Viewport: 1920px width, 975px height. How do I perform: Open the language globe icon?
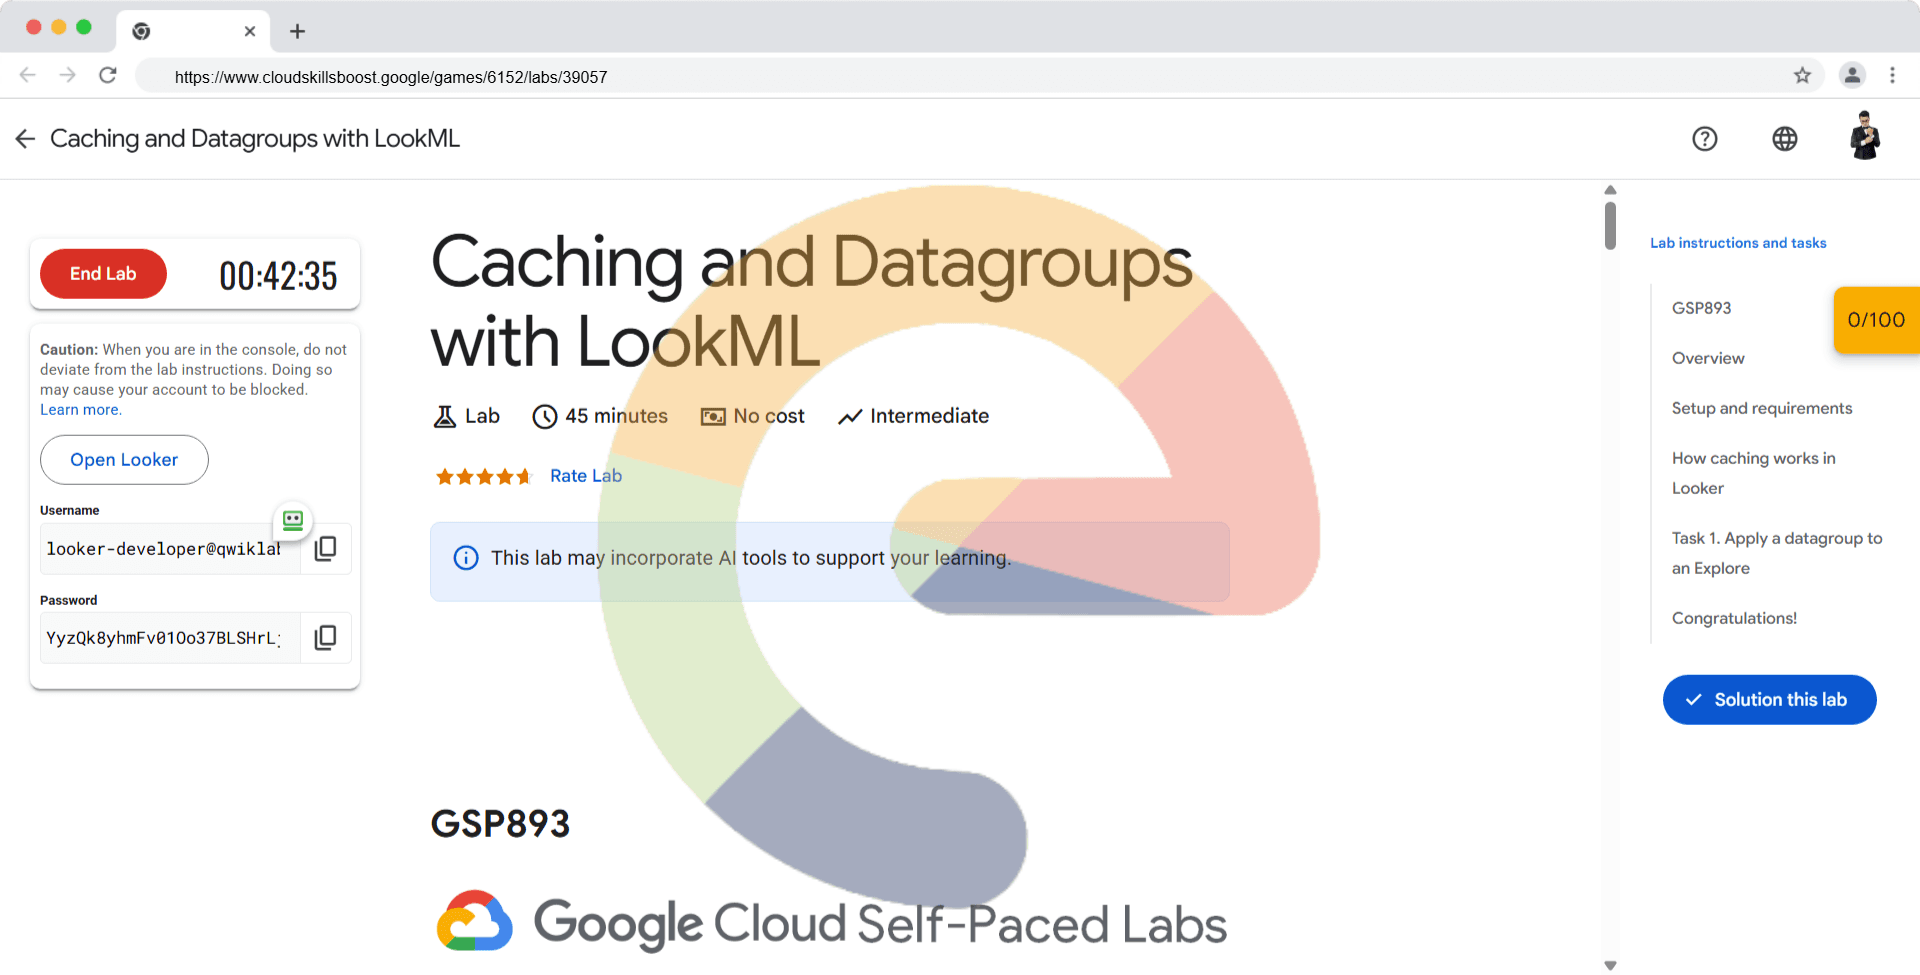tap(1784, 139)
